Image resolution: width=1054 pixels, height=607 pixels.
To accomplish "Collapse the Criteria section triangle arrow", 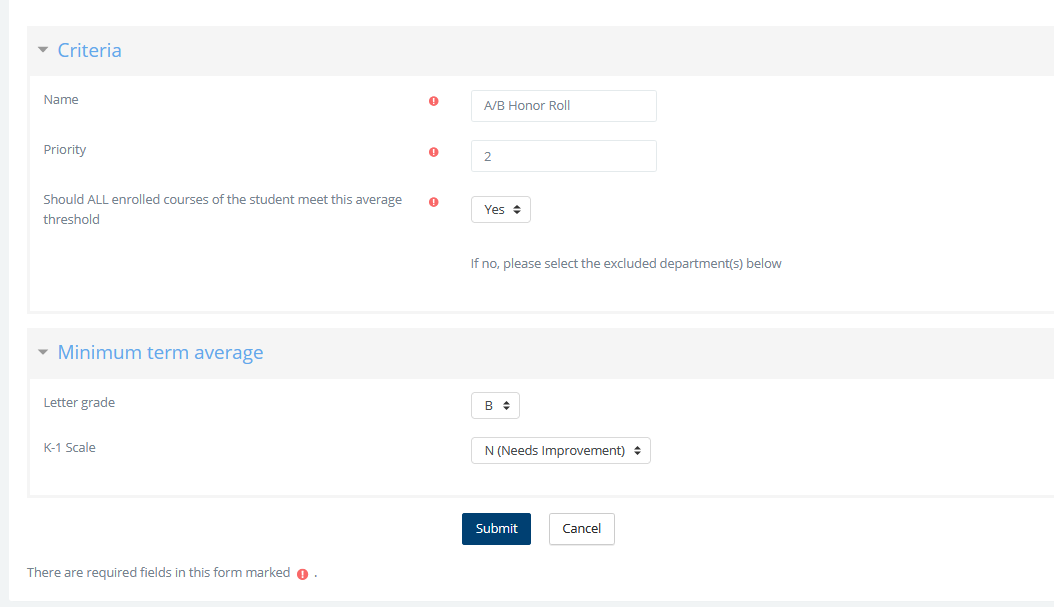I will coord(43,50).
